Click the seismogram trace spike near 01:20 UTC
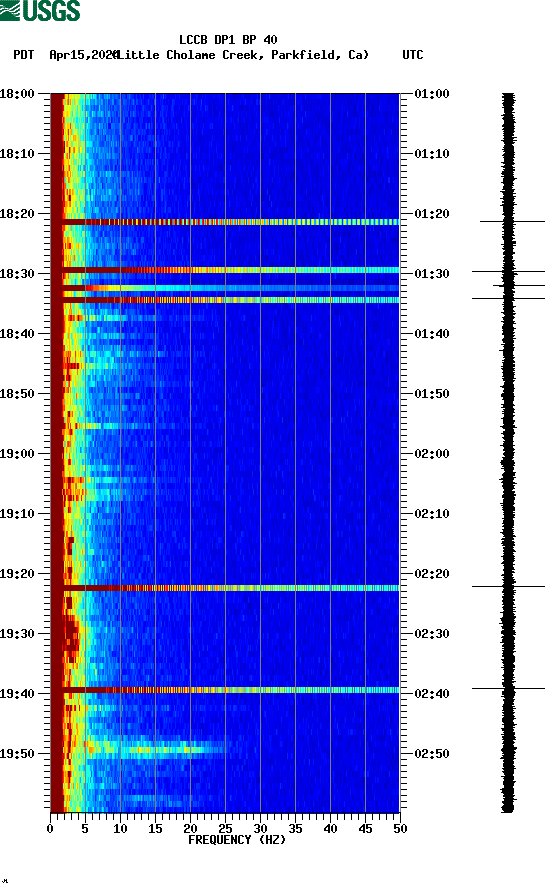552x892 pixels. [x=512, y=221]
